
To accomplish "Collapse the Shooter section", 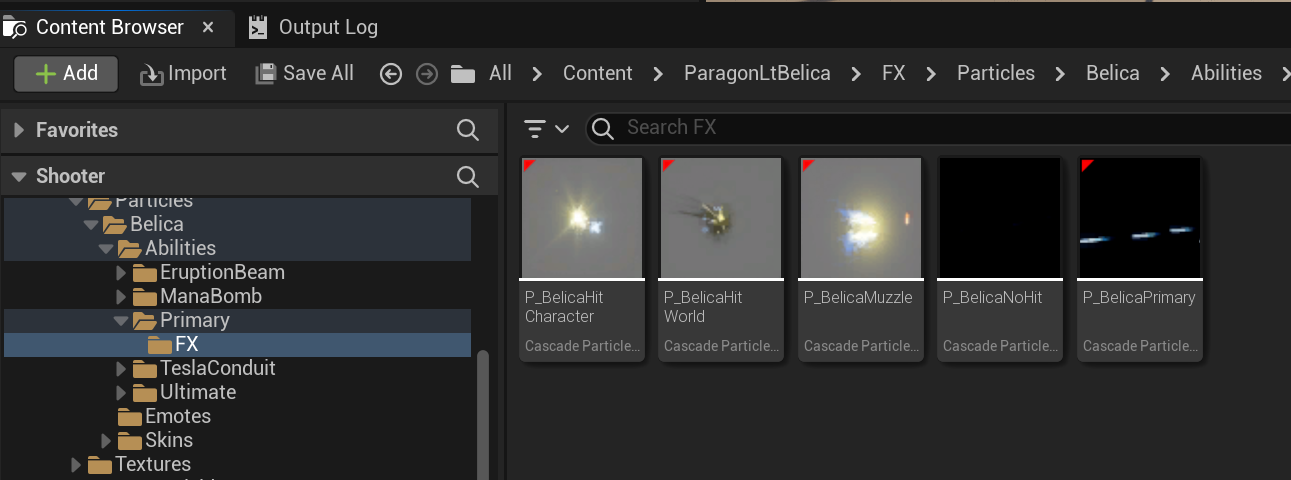I will (x=19, y=177).
